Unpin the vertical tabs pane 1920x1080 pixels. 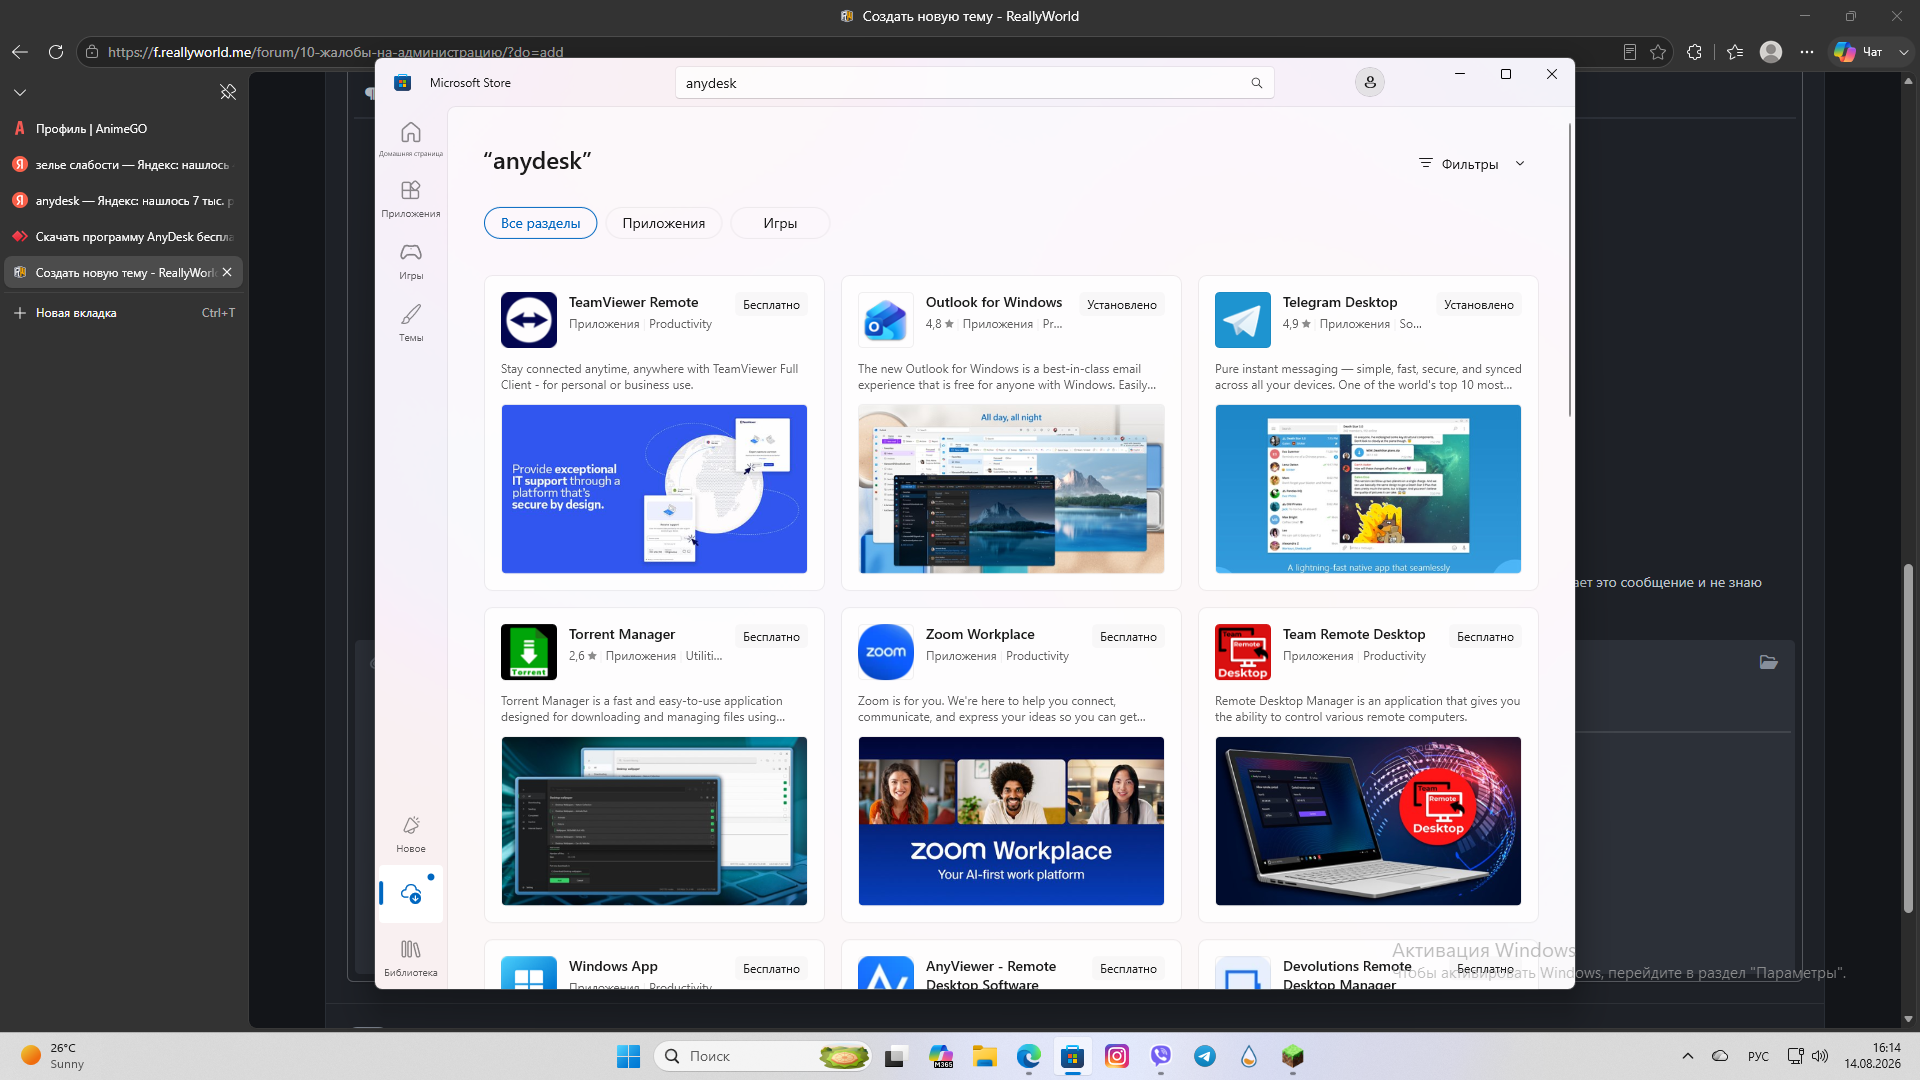(228, 92)
